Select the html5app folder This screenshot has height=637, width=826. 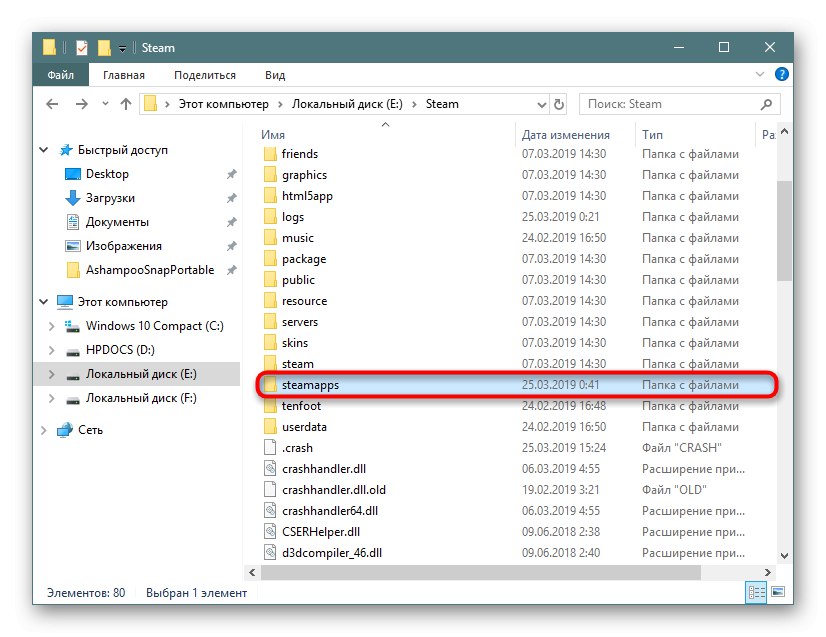point(307,196)
